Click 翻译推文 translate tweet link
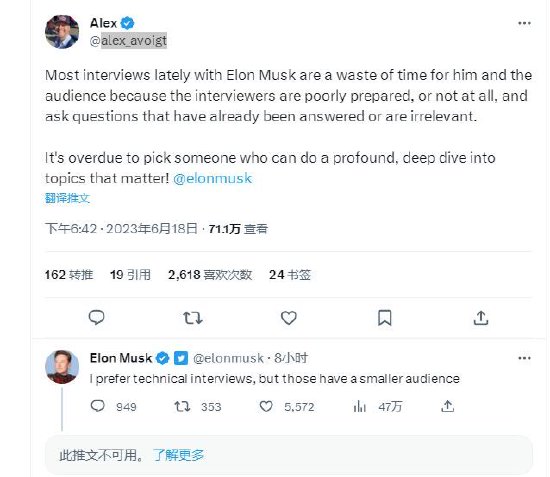This screenshot has height=477, width=550. pyautogui.click(x=67, y=198)
